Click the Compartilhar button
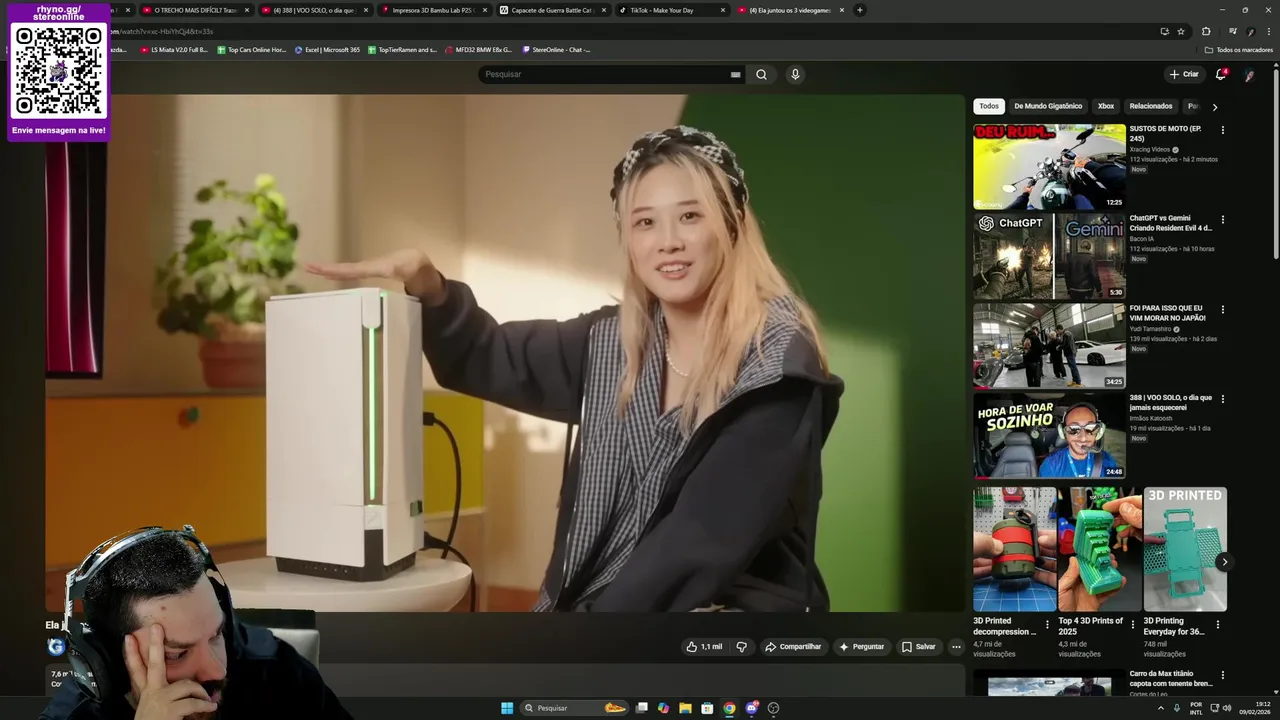 [x=792, y=647]
